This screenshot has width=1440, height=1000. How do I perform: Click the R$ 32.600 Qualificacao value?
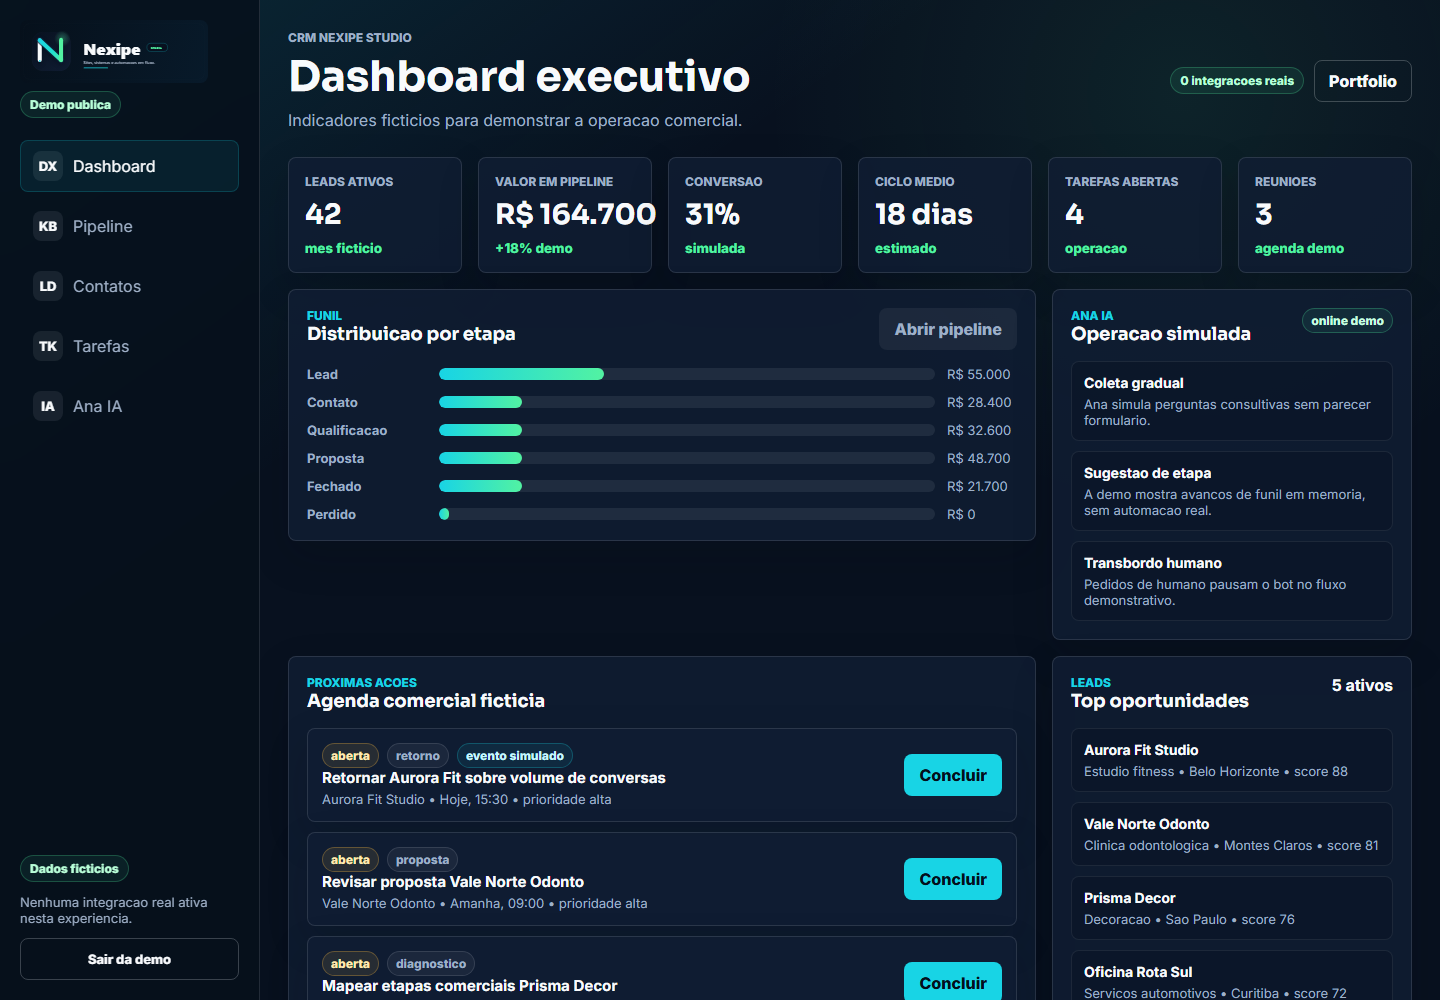(979, 430)
